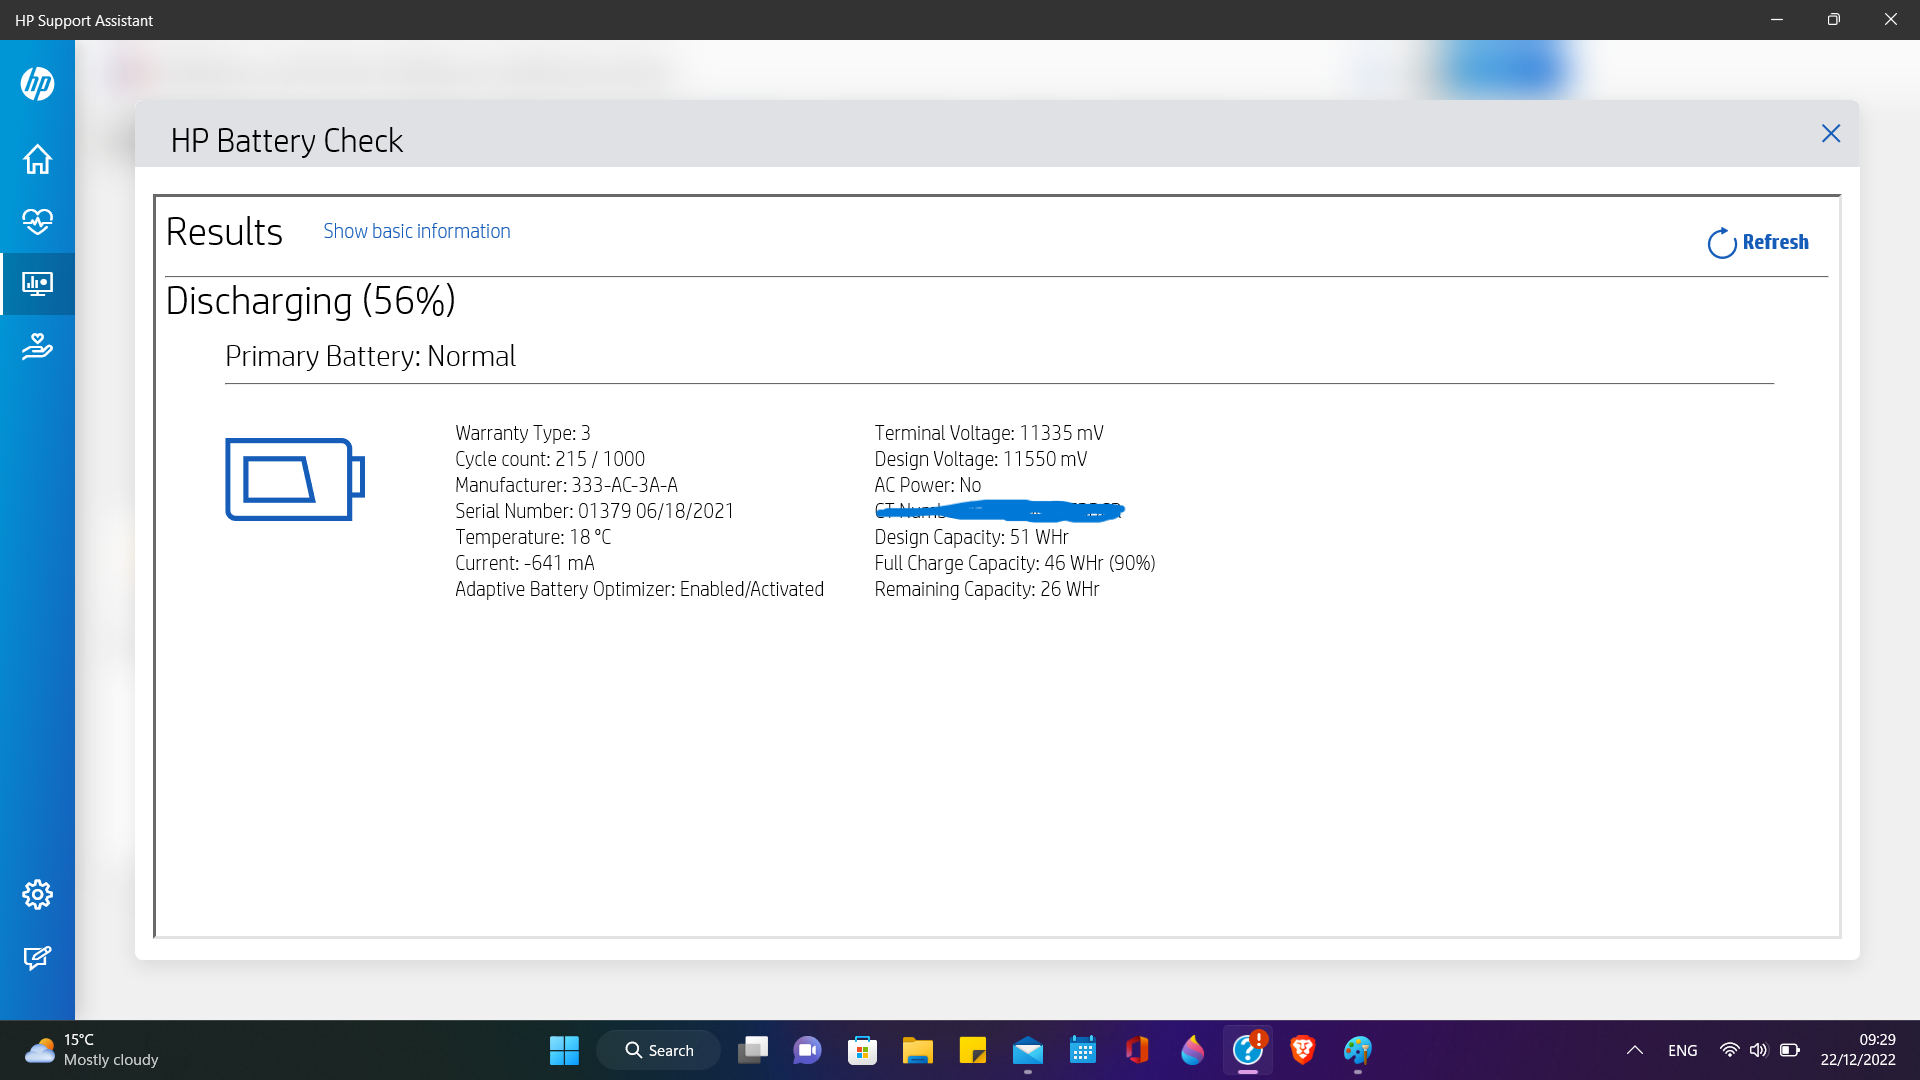The height and width of the screenshot is (1080, 1920).
Task: Click Terminal Voltage 11335 mV text
Action: [989, 433]
